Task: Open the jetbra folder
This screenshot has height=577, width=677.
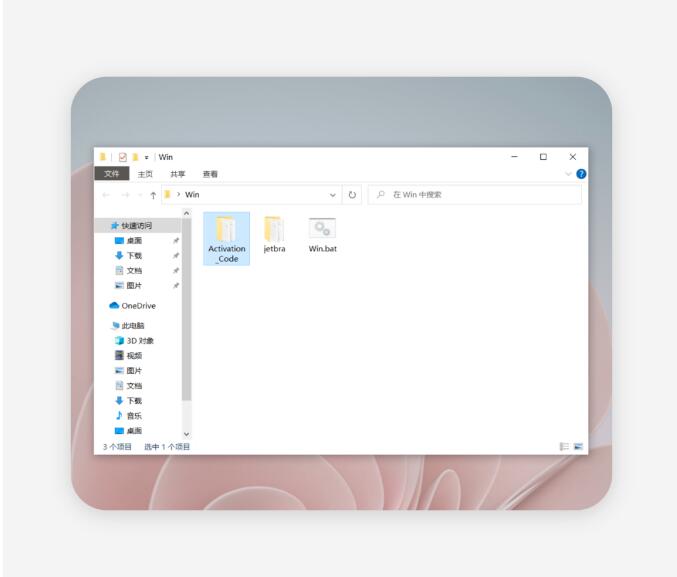Action: (274, 235)
